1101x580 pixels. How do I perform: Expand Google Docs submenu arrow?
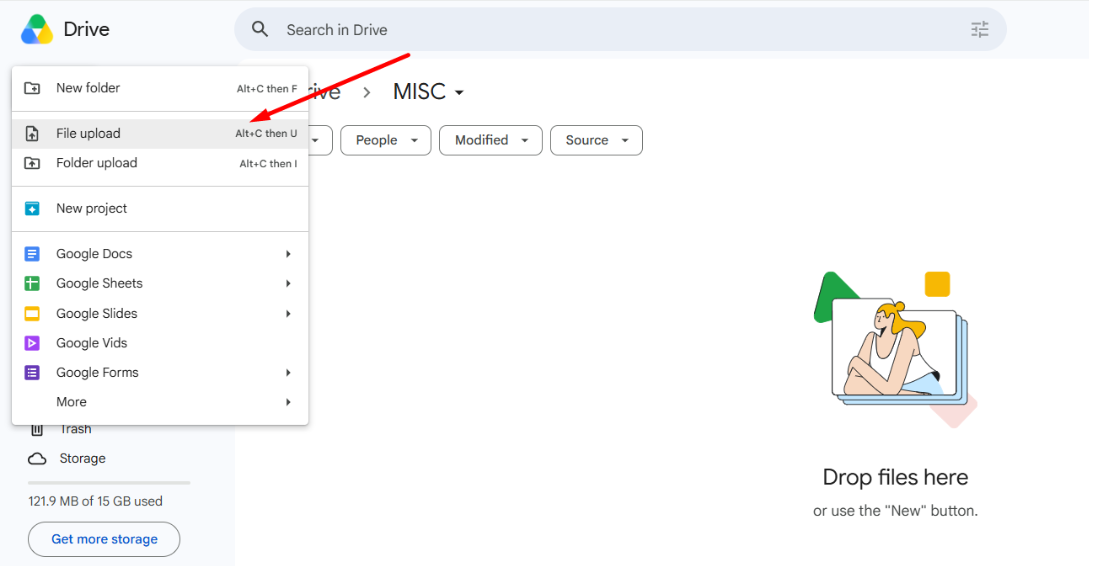pos(288,253)
